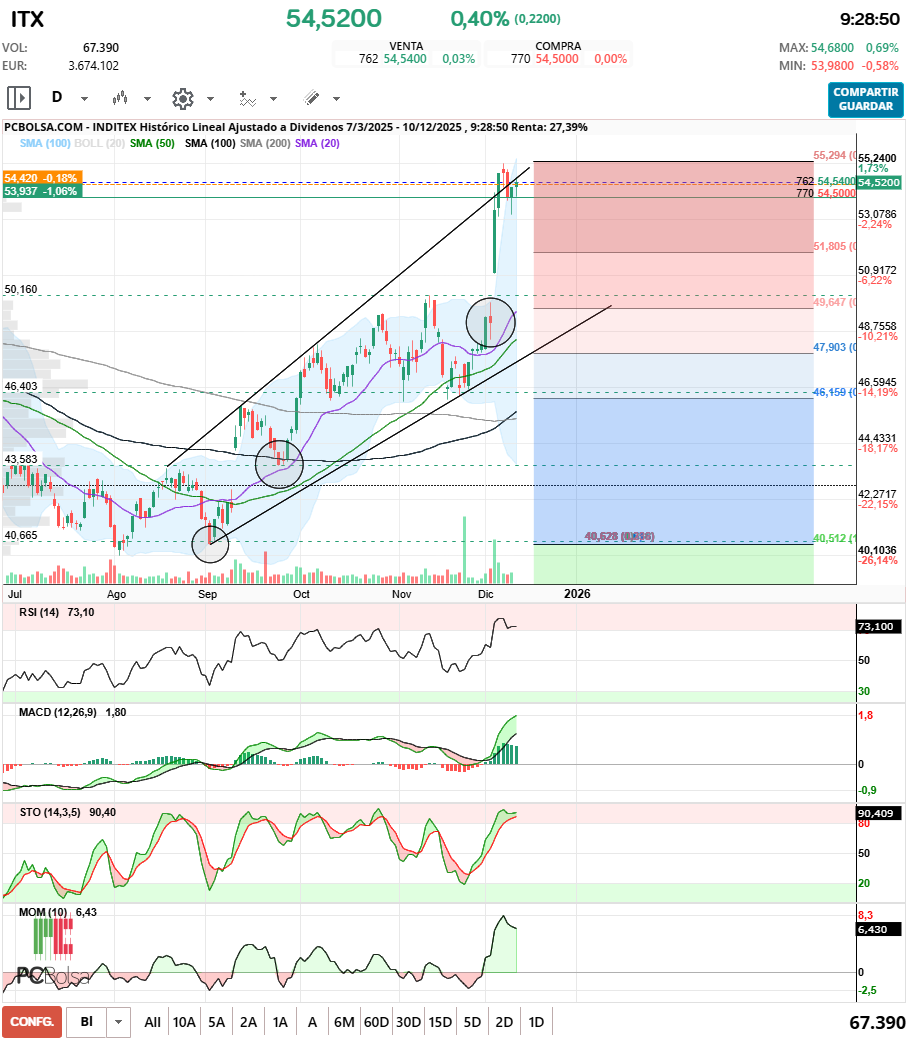The height and width of the screenshot is (1043, 919).
Task: Click the CONFG. button
Action: point(31,1022)
